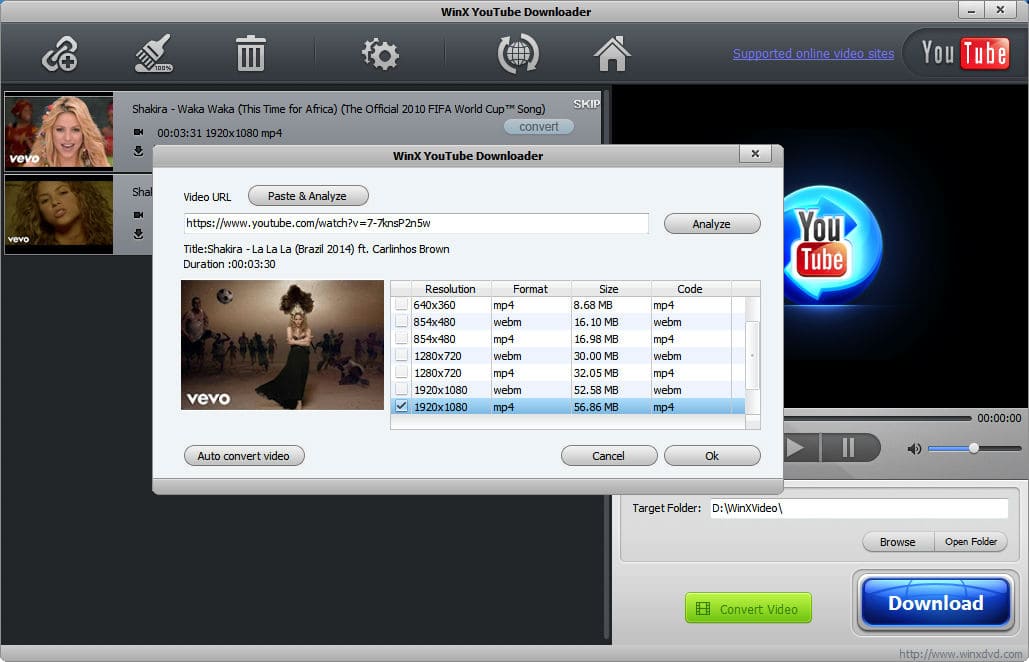
Task: Click the pause button in the player
Action: coord(849,448)
